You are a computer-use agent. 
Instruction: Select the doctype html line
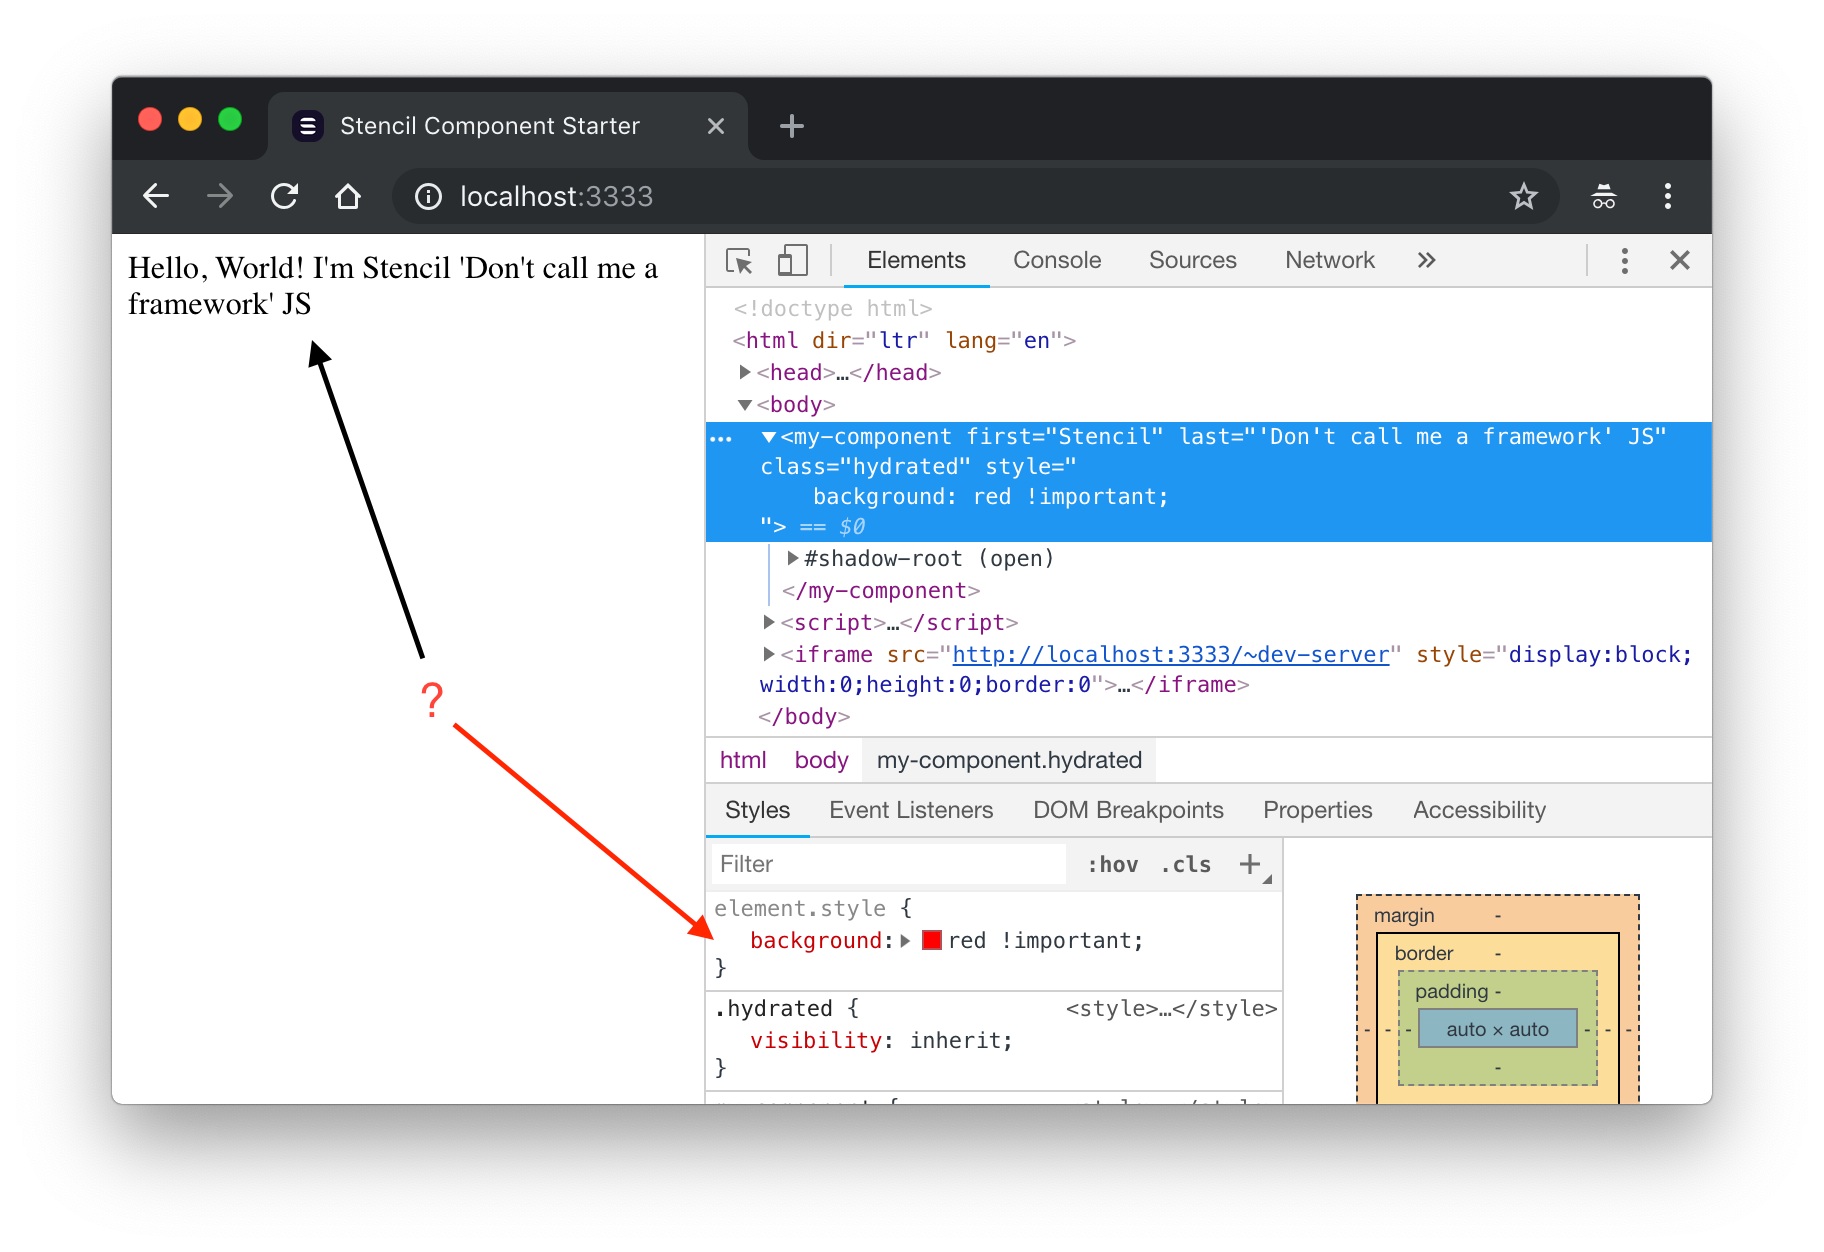tap(832, 308)
